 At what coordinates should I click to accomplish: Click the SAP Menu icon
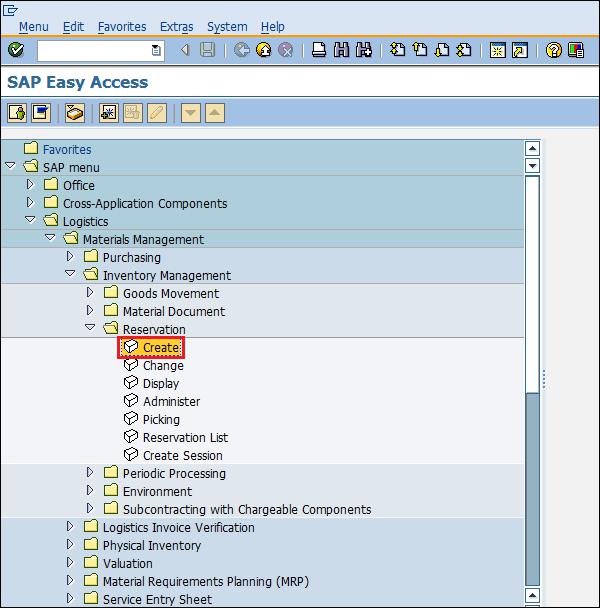click(41, 113)
